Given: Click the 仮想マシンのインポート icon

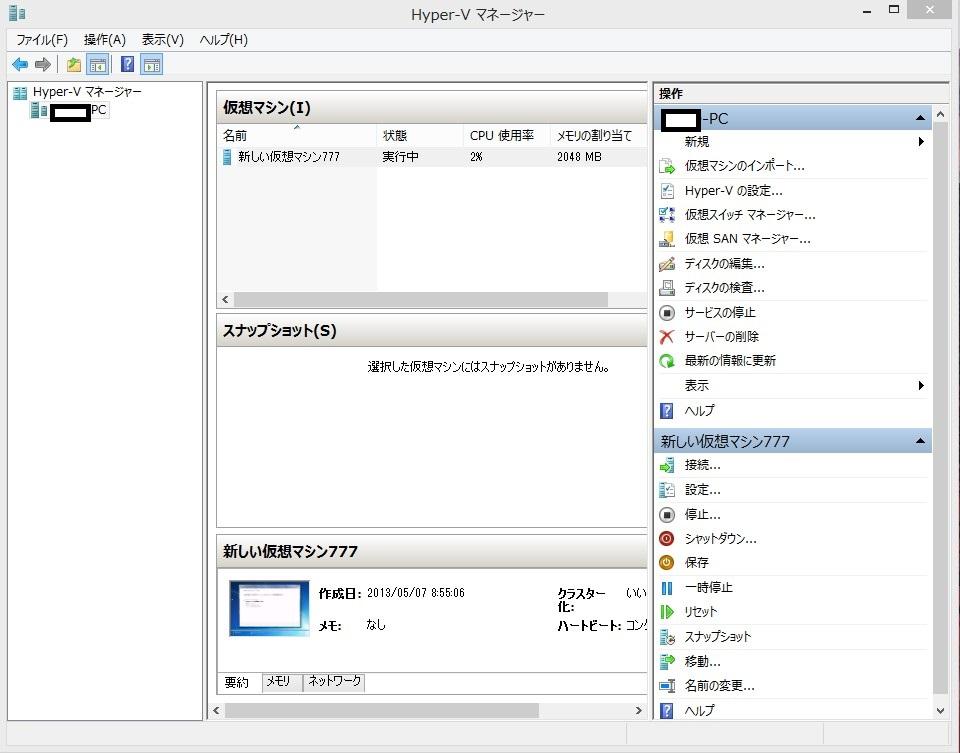Looking at the screenshot, I should click(667, 166).
